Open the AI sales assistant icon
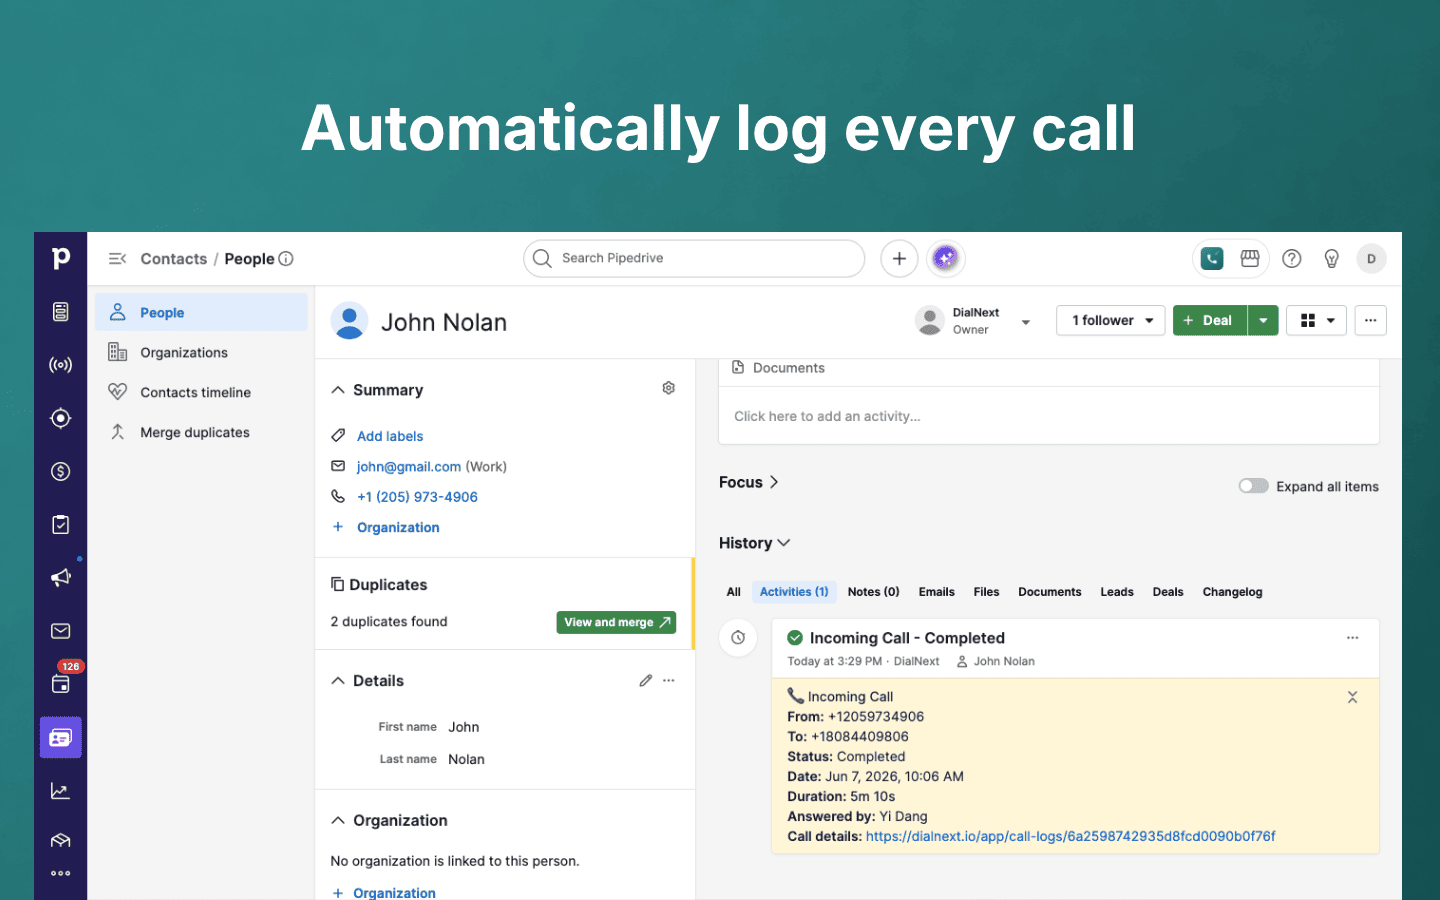1440x900 pixels. click(x=945, y=259)
